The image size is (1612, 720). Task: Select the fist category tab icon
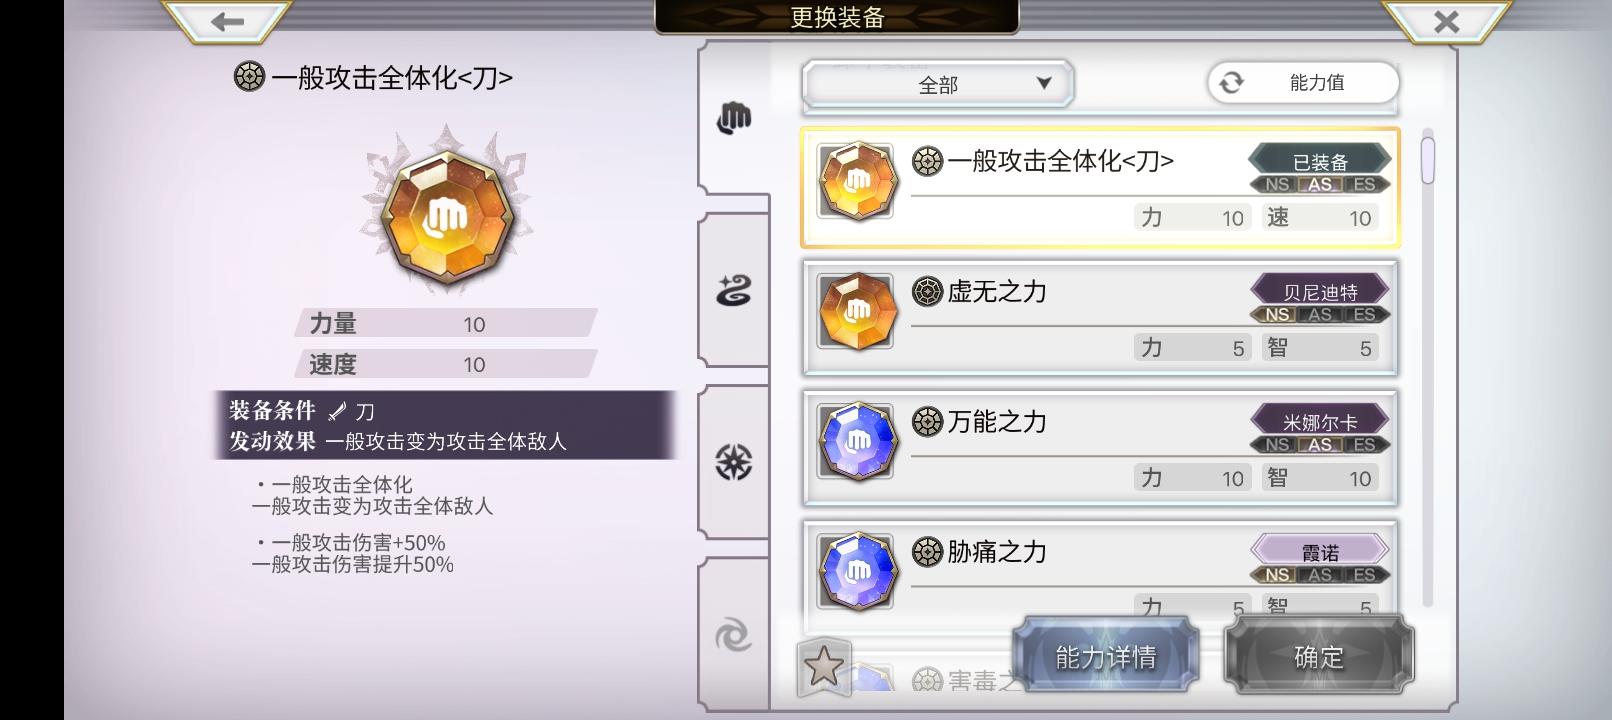pos(734,118)
